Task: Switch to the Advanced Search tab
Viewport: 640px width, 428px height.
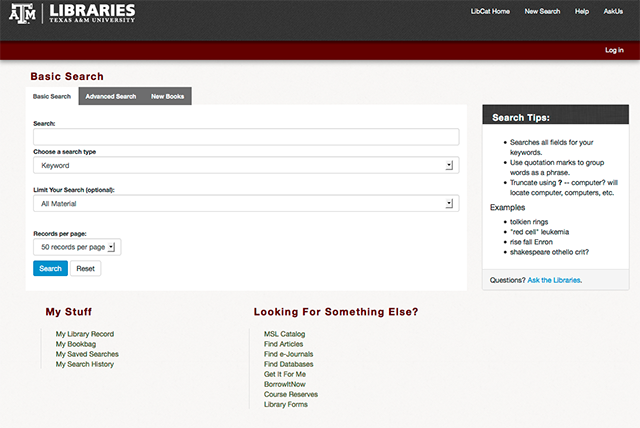Action: coord(110,97)
